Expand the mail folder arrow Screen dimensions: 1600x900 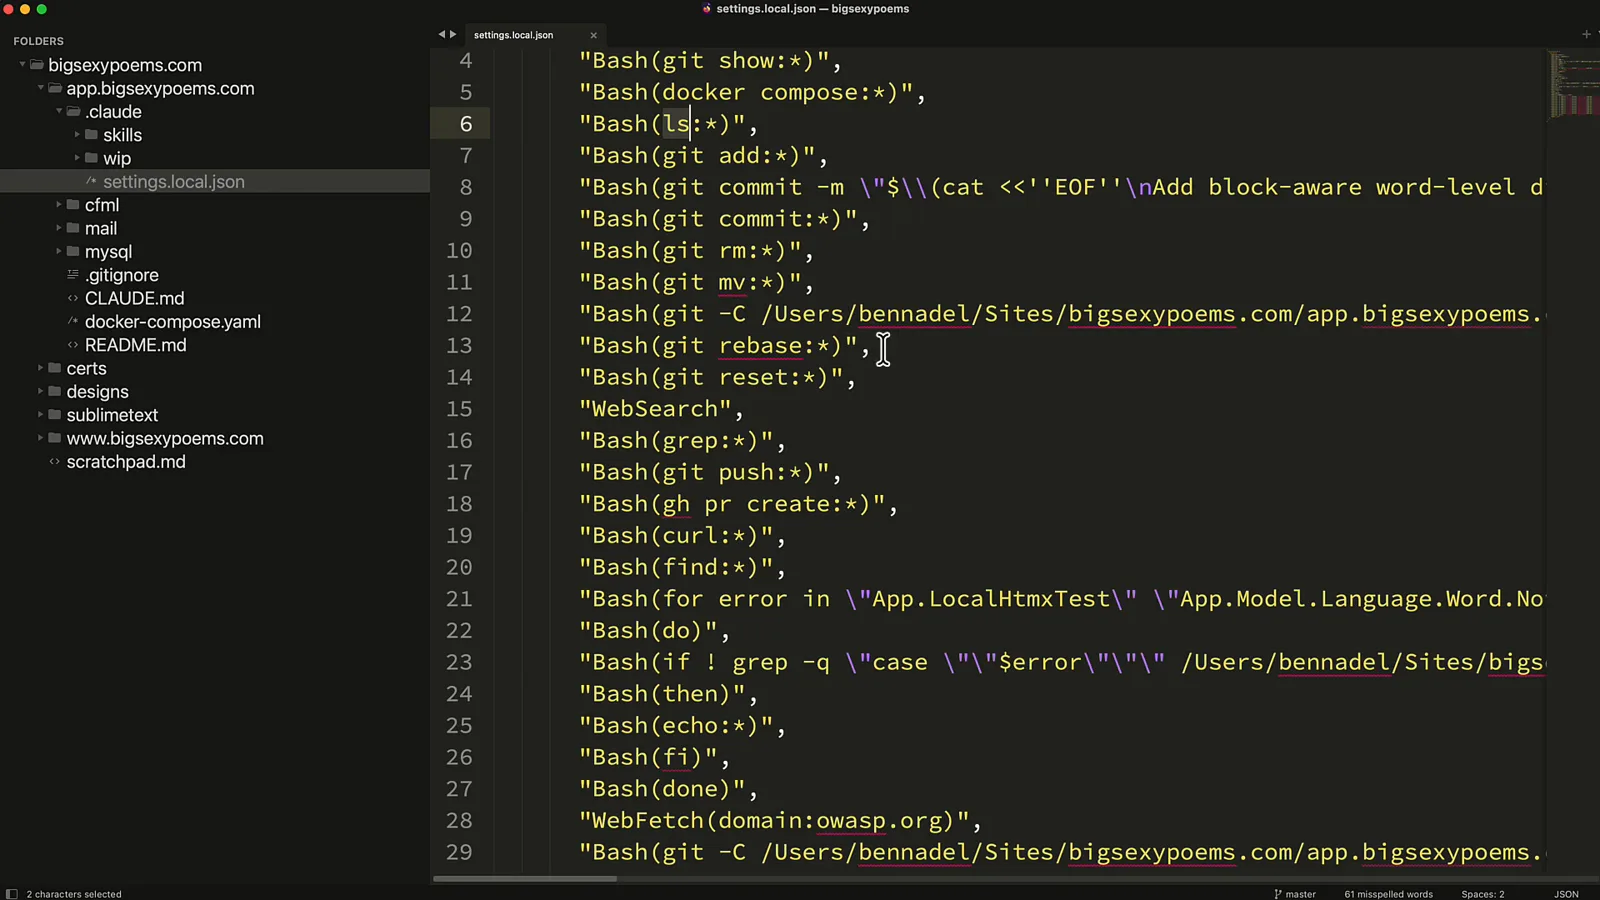pos(59,228)
